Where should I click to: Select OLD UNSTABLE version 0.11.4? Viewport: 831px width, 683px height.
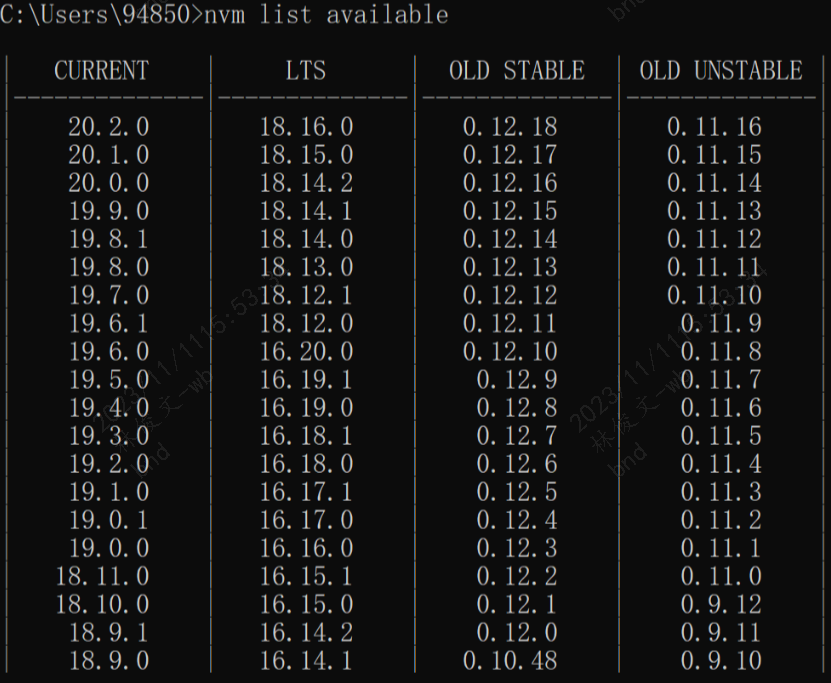(x=721, y=464)
